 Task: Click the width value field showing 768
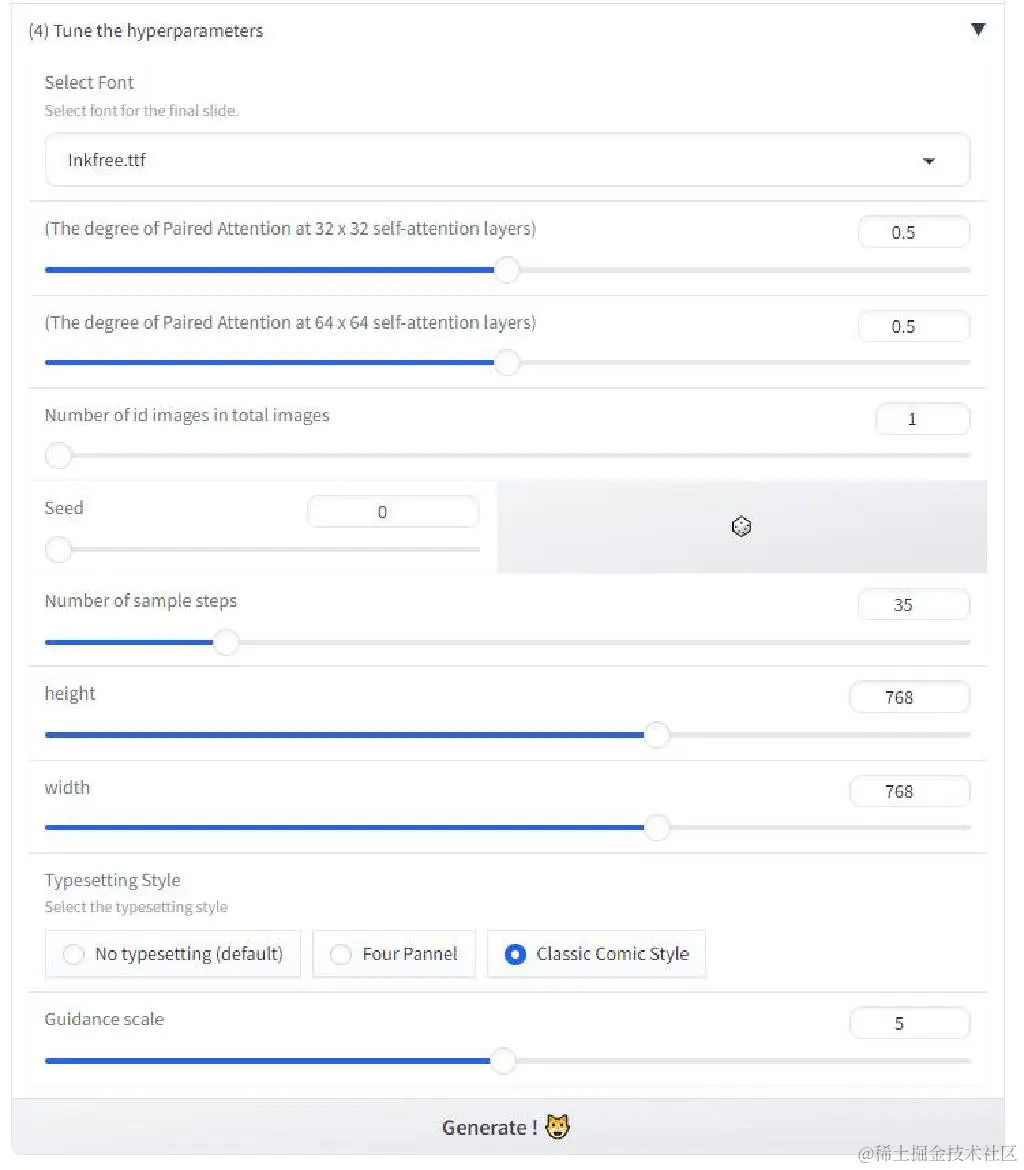pos(909,791)
